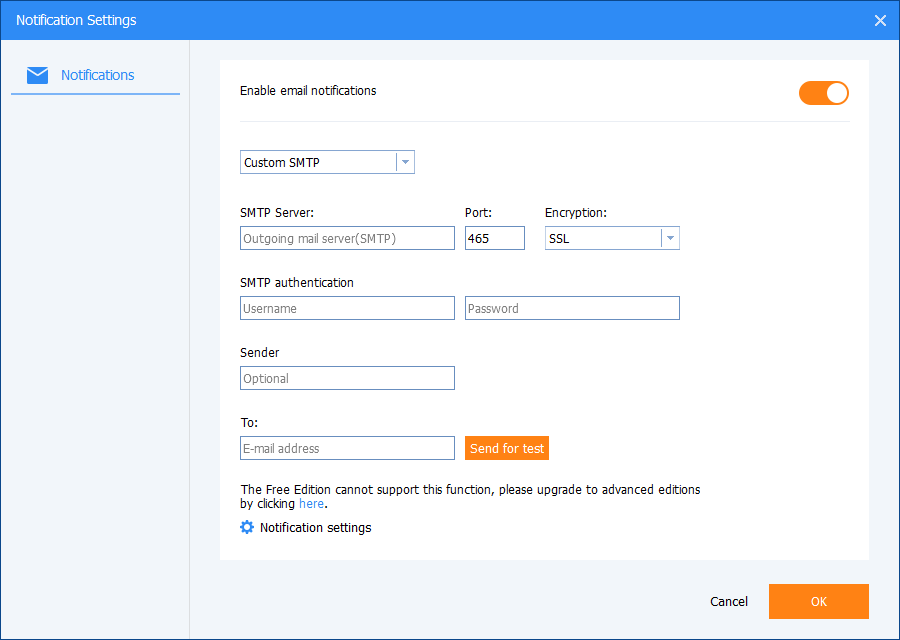The height and width of the screenshot is (640, 900).
Task: Select the Username text field
Action: tap(347, 308)
